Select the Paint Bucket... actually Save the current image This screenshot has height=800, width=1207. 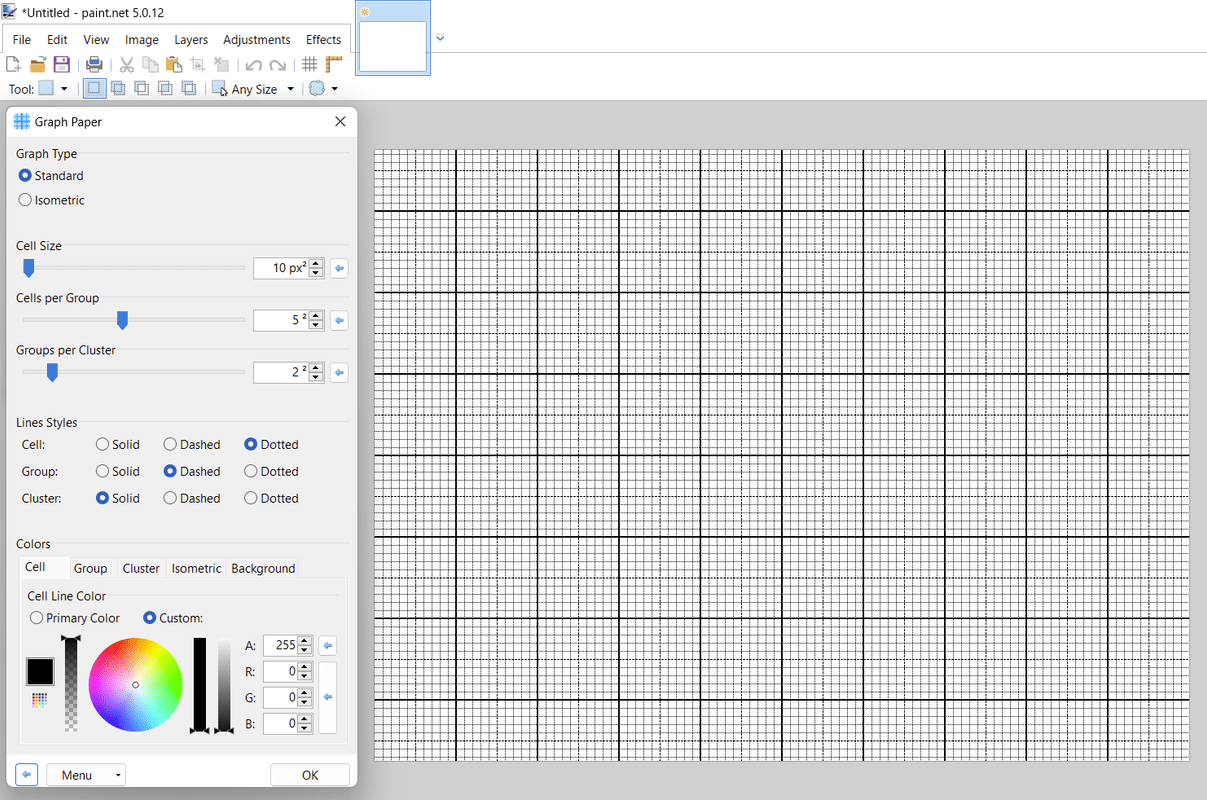click(61, 63)
